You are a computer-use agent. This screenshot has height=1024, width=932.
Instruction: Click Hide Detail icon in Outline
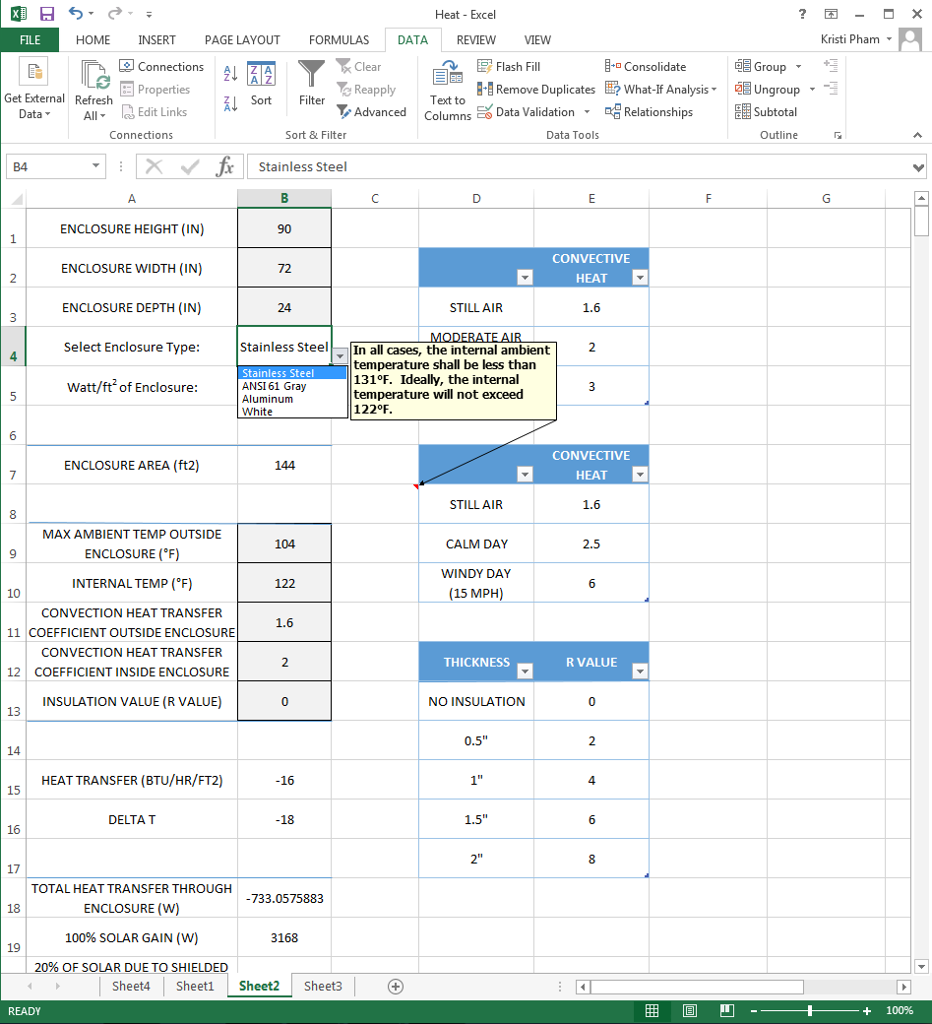point(831,88)
